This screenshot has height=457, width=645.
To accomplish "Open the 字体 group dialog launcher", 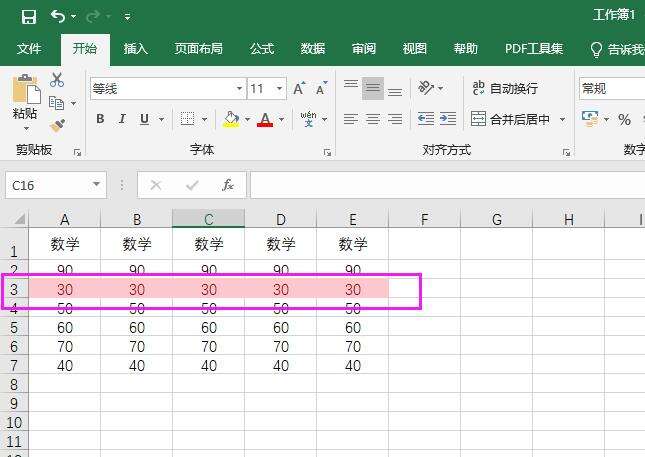I will [x=327, y=153].
